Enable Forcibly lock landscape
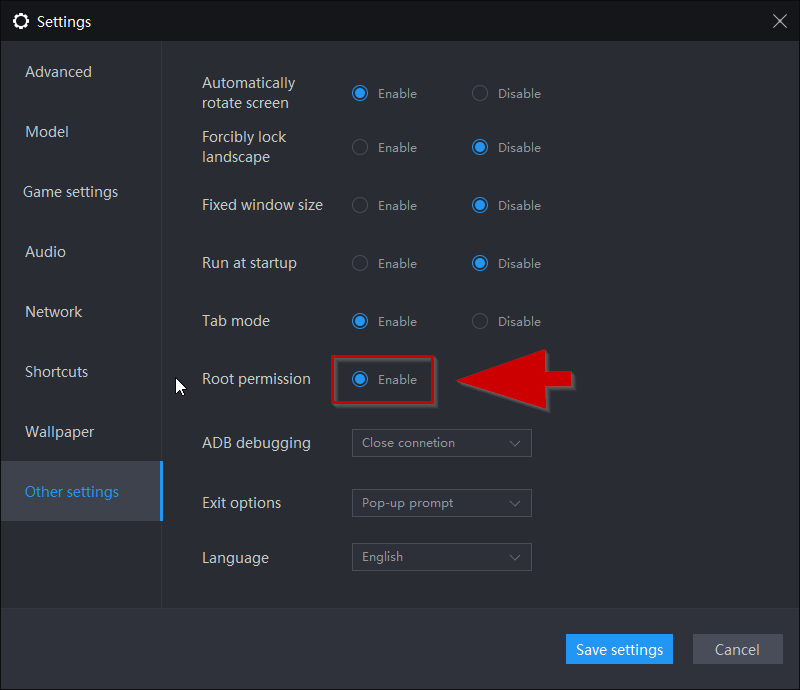Image resolution: width=800 pixels, height=690 pixels. [360, 147]
